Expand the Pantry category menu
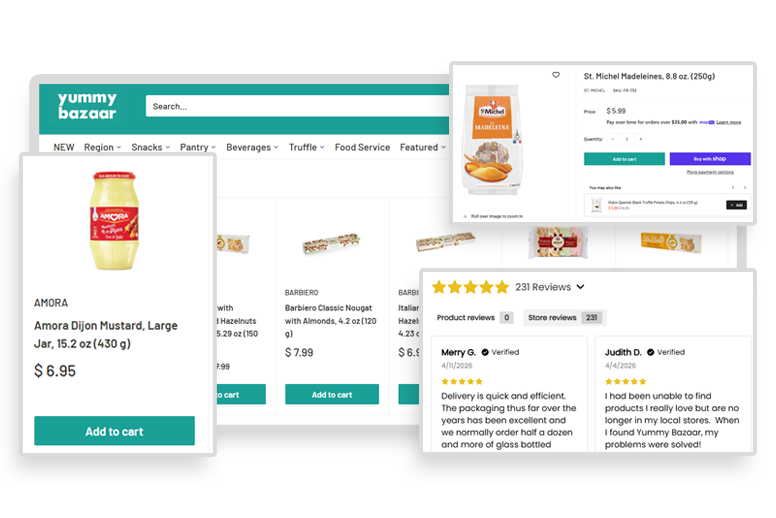 198,147
